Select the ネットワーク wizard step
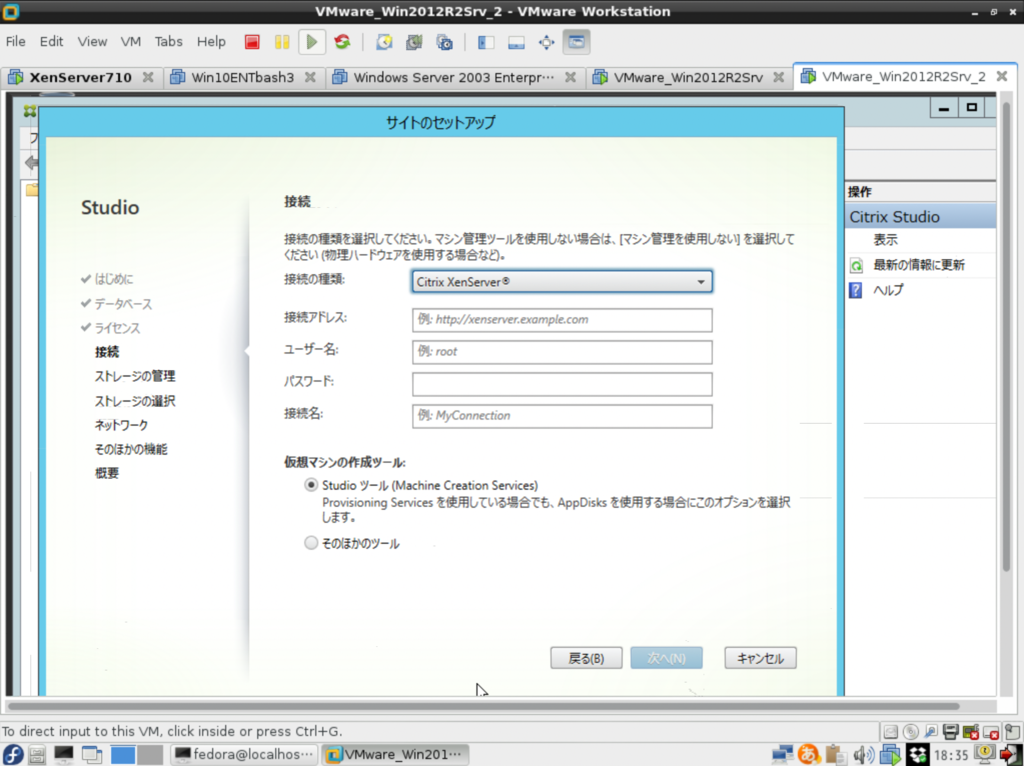The image size is (1024, 766). [121, 425]
